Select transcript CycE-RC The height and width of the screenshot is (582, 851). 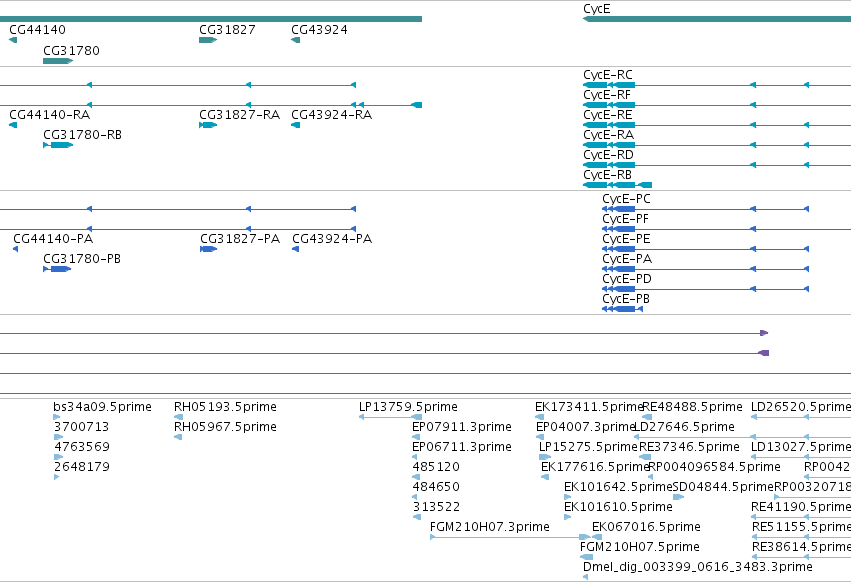tap(608, 74)
